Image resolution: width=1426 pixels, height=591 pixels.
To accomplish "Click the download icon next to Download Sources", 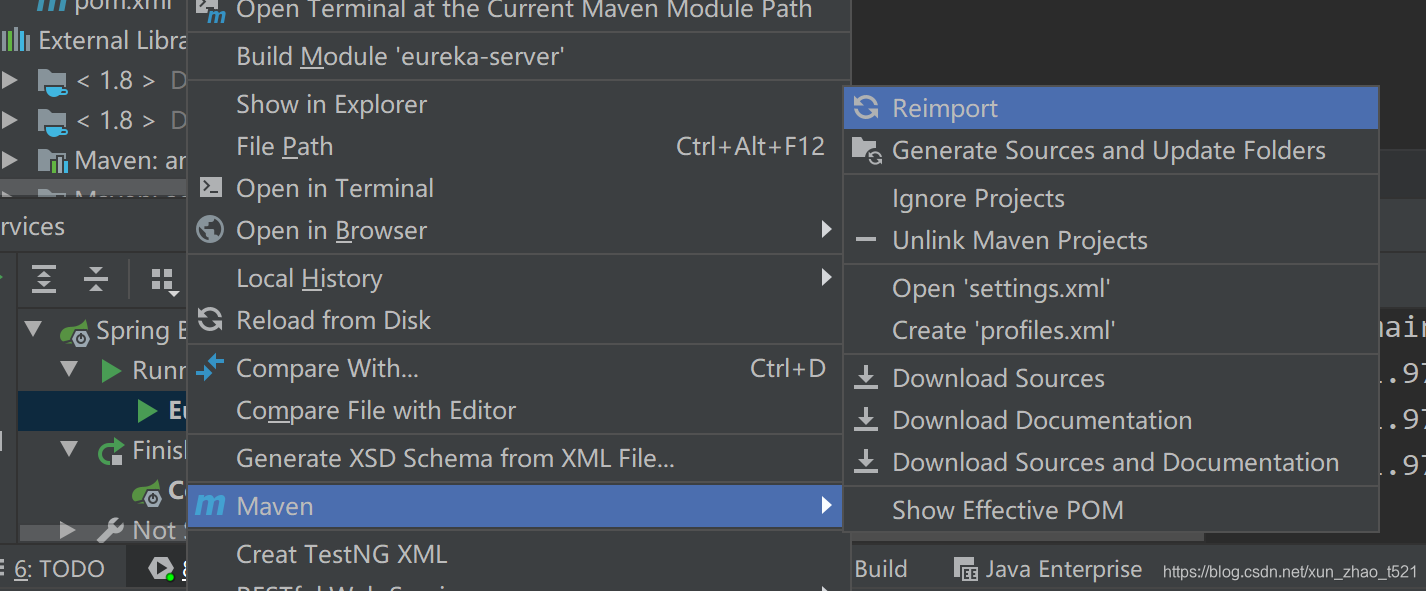I will (x=866, y=378).
